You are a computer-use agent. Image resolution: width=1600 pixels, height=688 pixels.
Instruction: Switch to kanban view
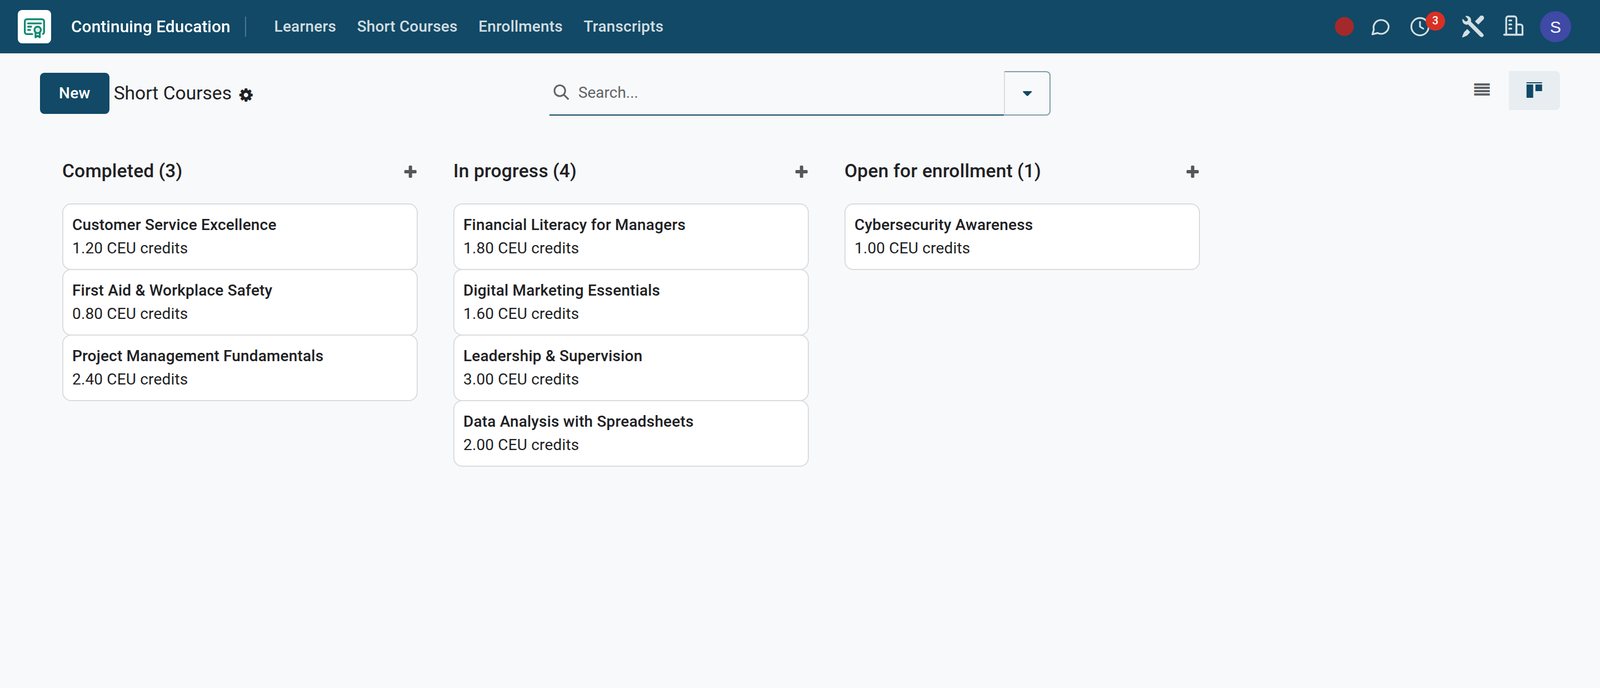pyautogui.click(x=1534, y=91)
